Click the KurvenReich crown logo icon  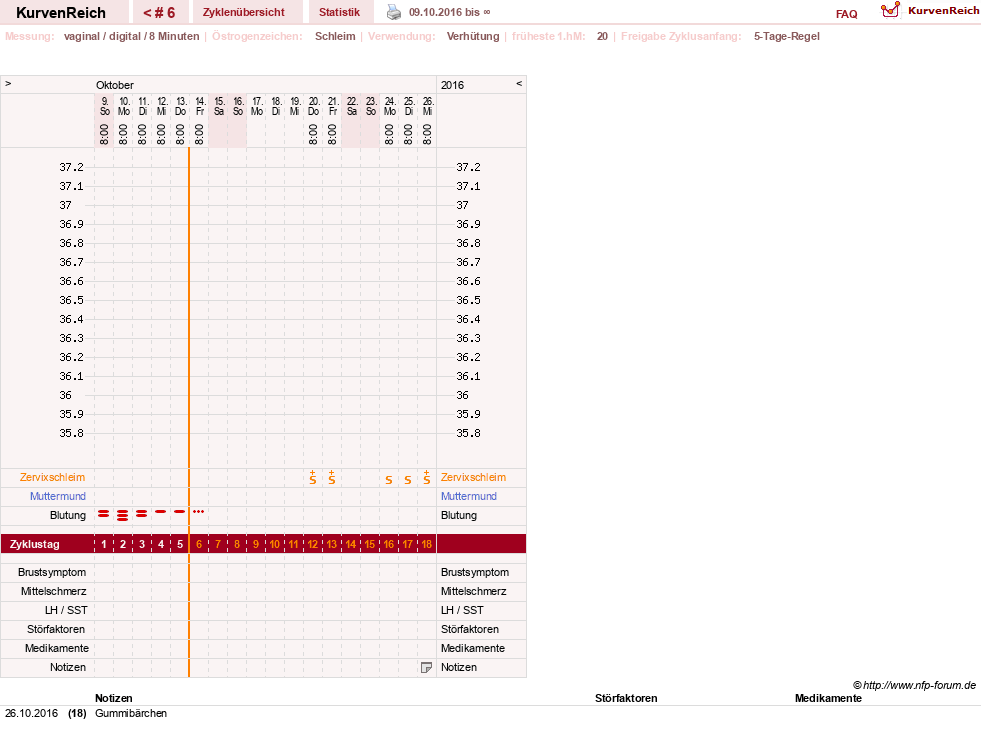pyautogui.click(x=890, y=10)
